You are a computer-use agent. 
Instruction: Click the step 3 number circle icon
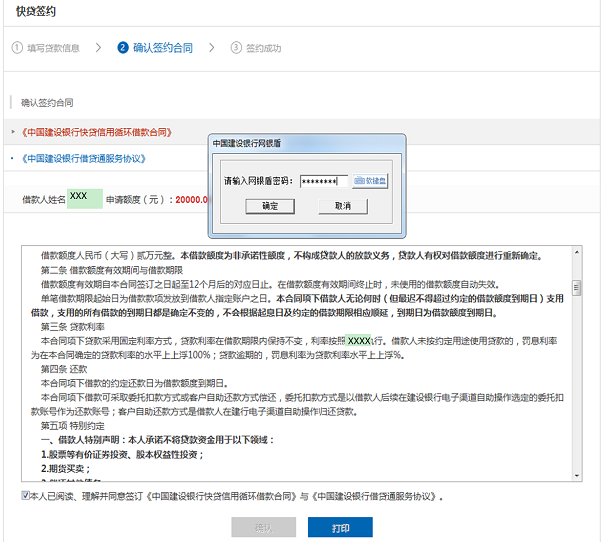(236, 47)
